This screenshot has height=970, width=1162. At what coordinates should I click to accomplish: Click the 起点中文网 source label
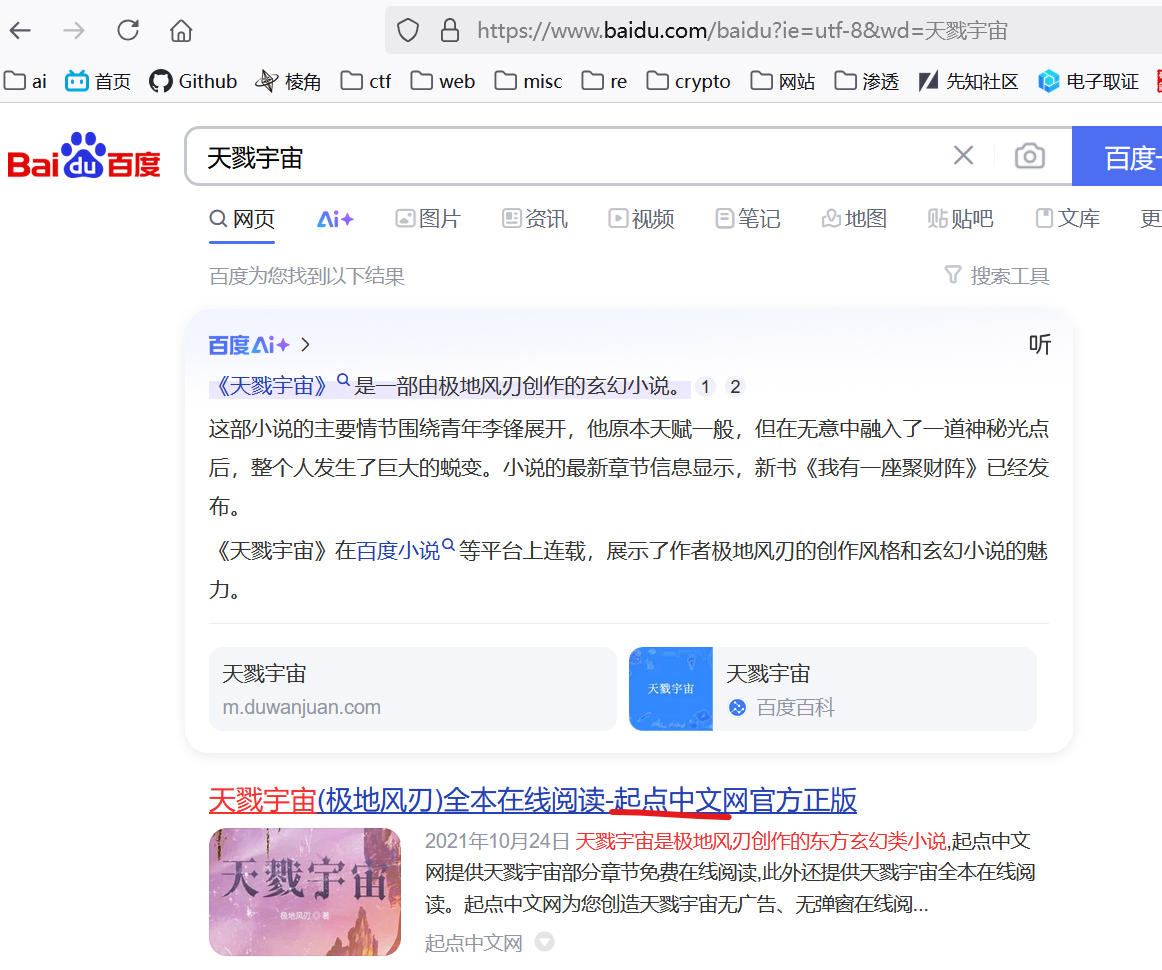(x=474, y=943)
